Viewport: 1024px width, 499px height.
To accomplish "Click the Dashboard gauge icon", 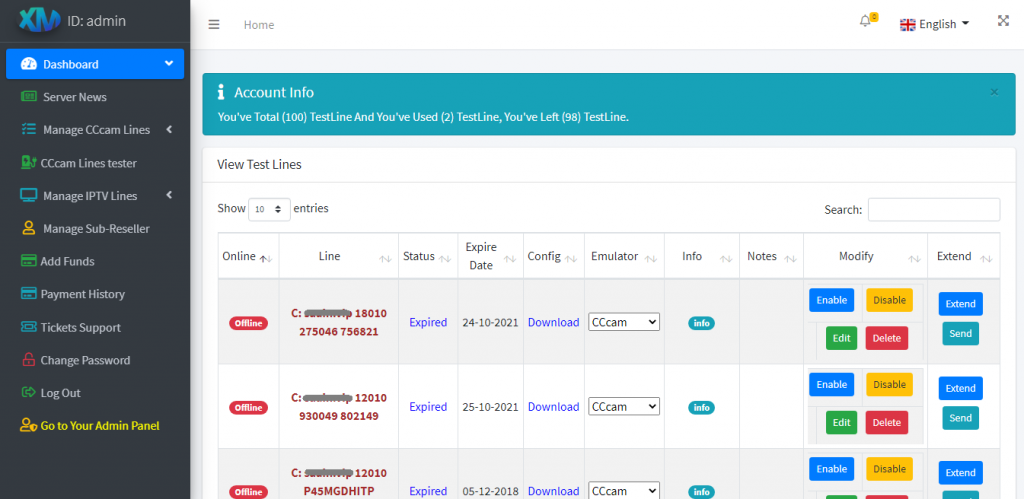I will (29, 64).
